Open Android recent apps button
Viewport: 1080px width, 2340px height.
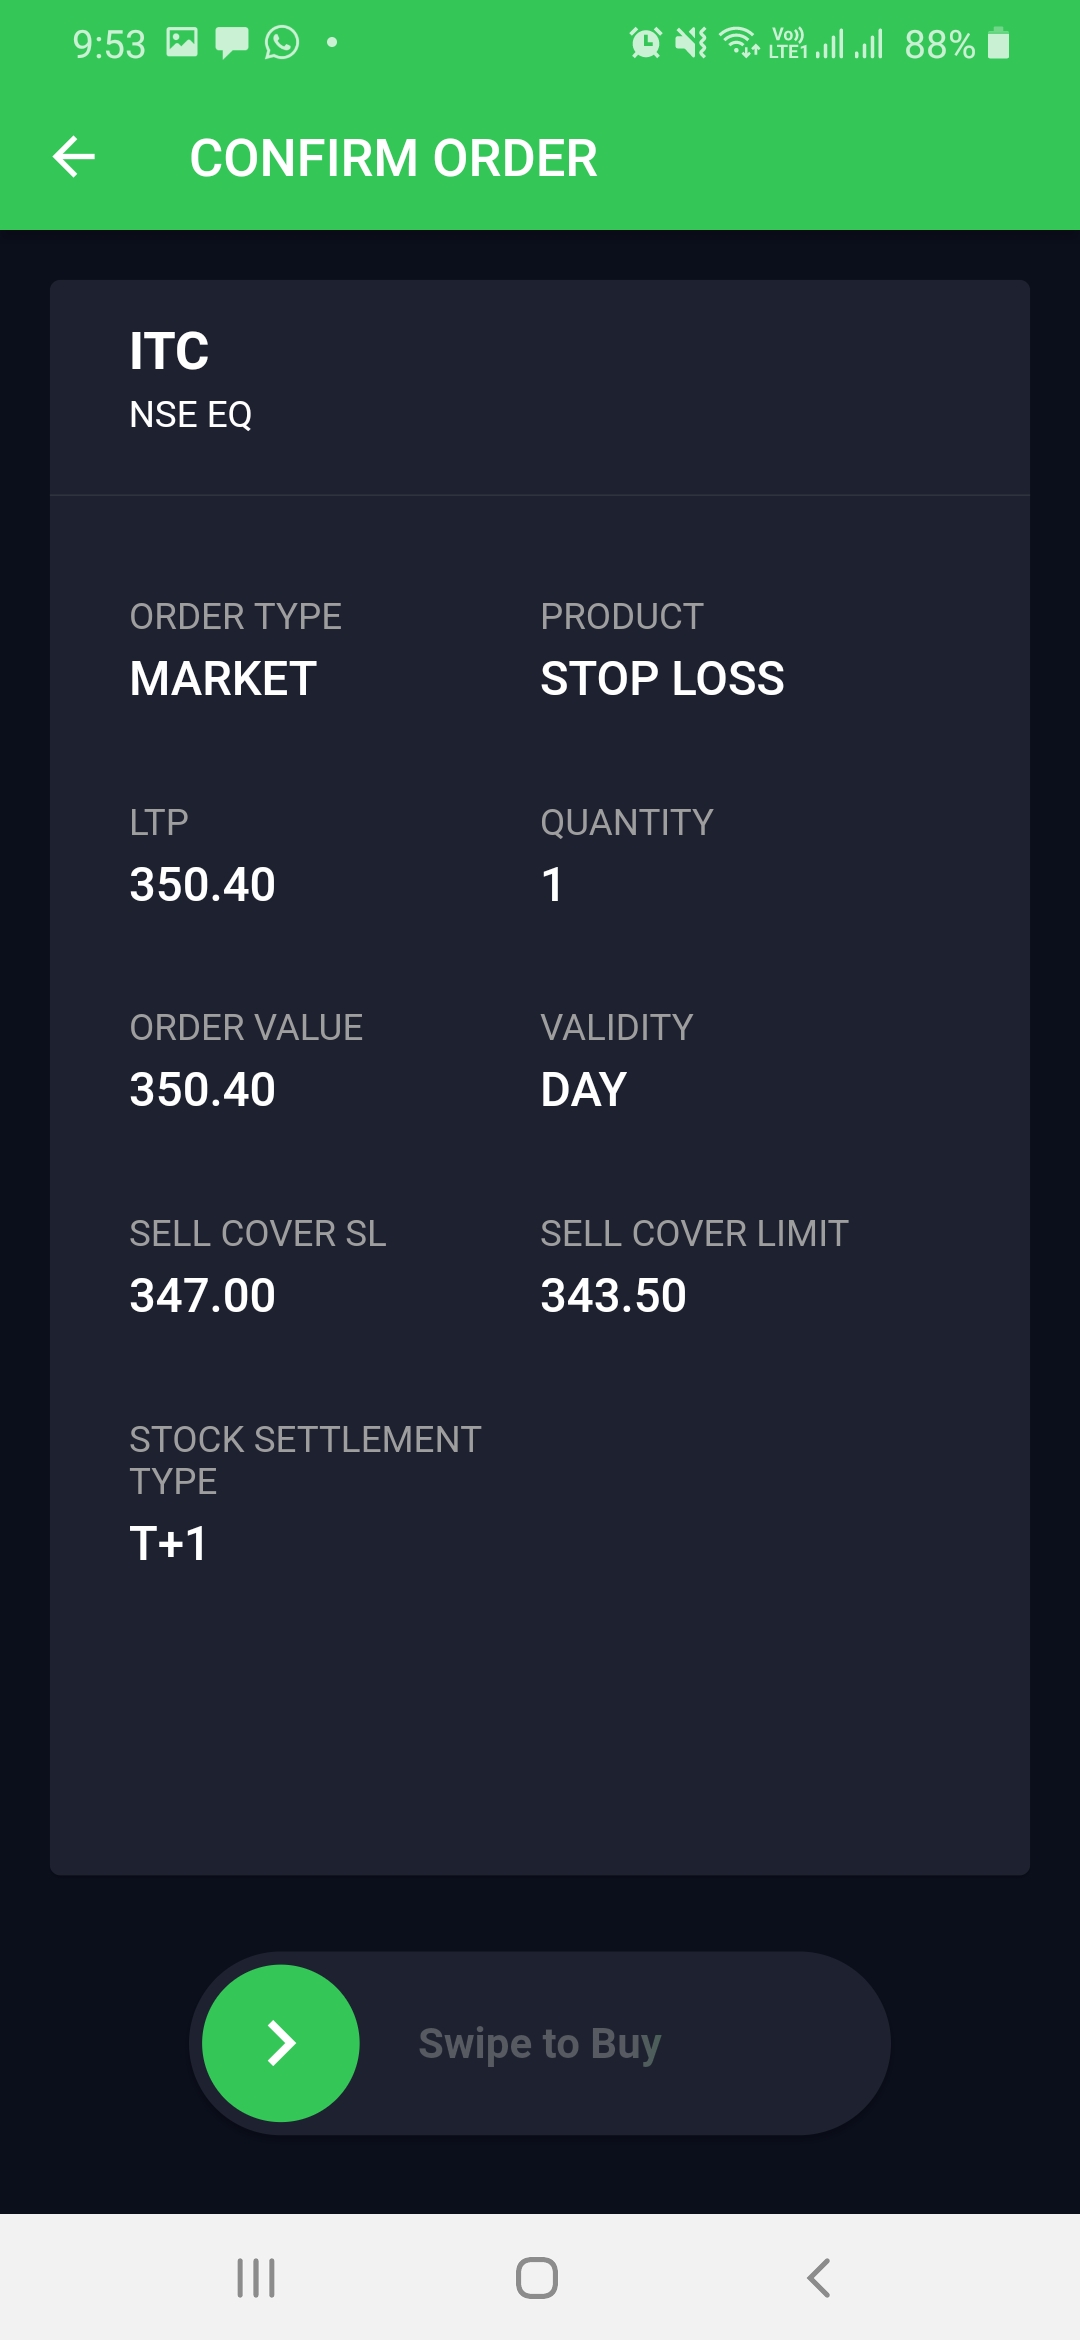(256, 2277)
